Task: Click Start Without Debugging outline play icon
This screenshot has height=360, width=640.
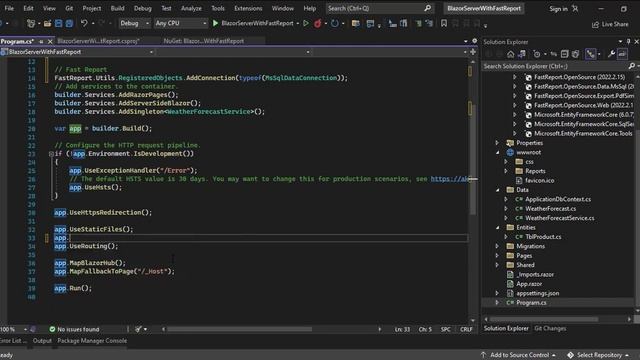Action: [306, 24]
